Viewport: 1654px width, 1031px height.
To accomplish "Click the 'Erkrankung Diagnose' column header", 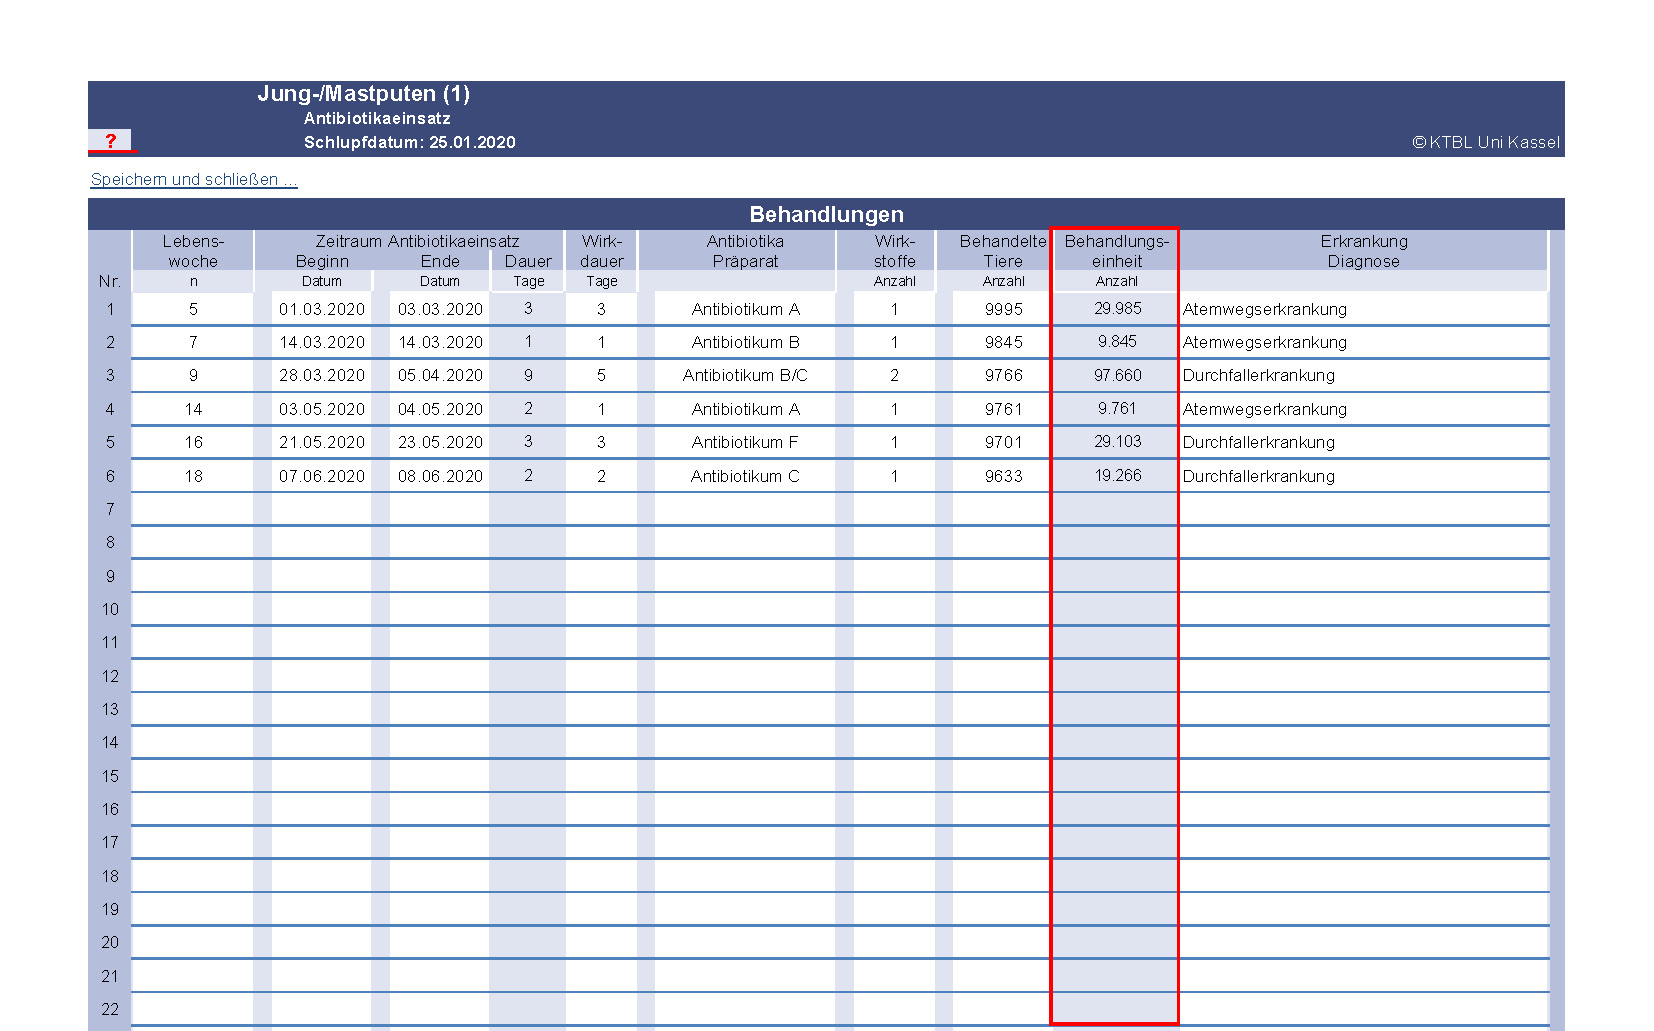I will point(1363,252).
